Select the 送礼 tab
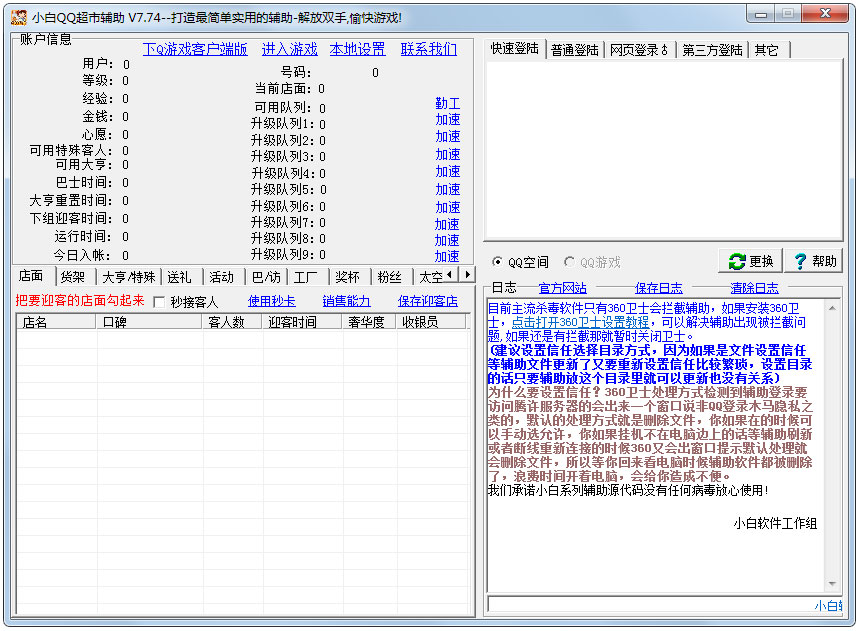The height and width of the screenshot is (631, 859). coord(180,277)
